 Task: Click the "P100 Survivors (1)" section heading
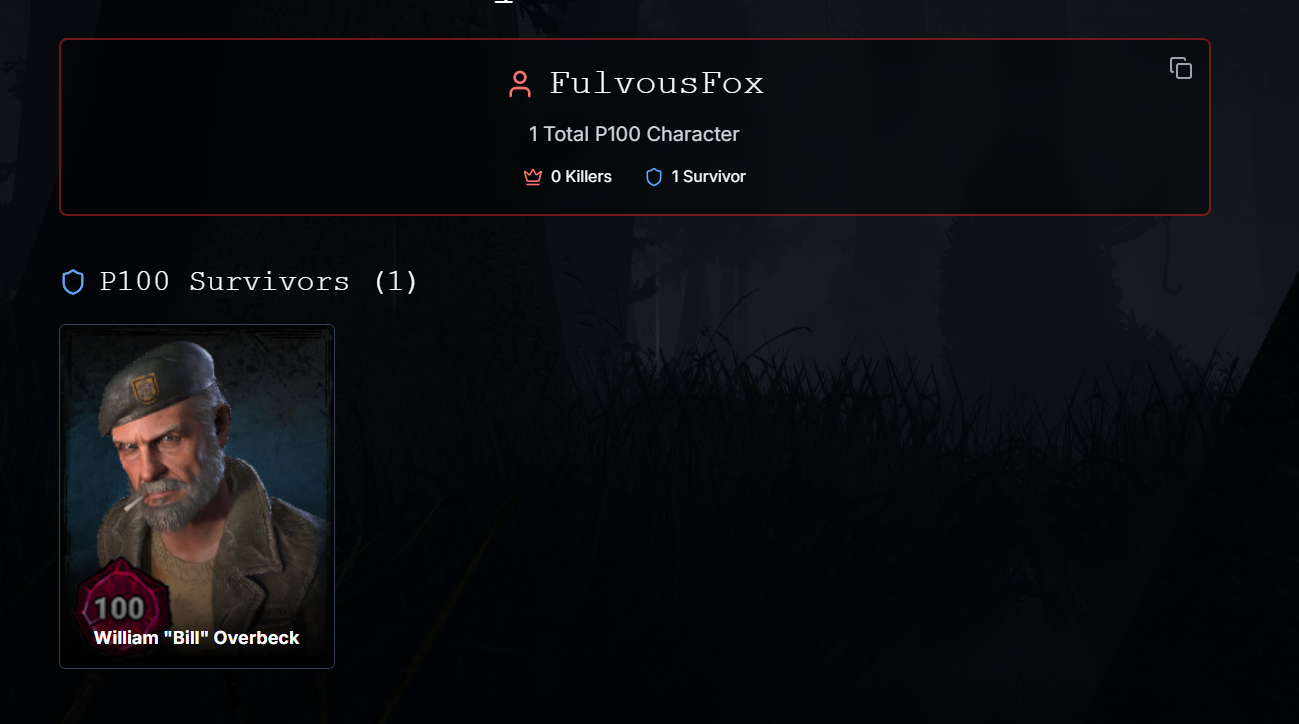[x=259, y=282]
